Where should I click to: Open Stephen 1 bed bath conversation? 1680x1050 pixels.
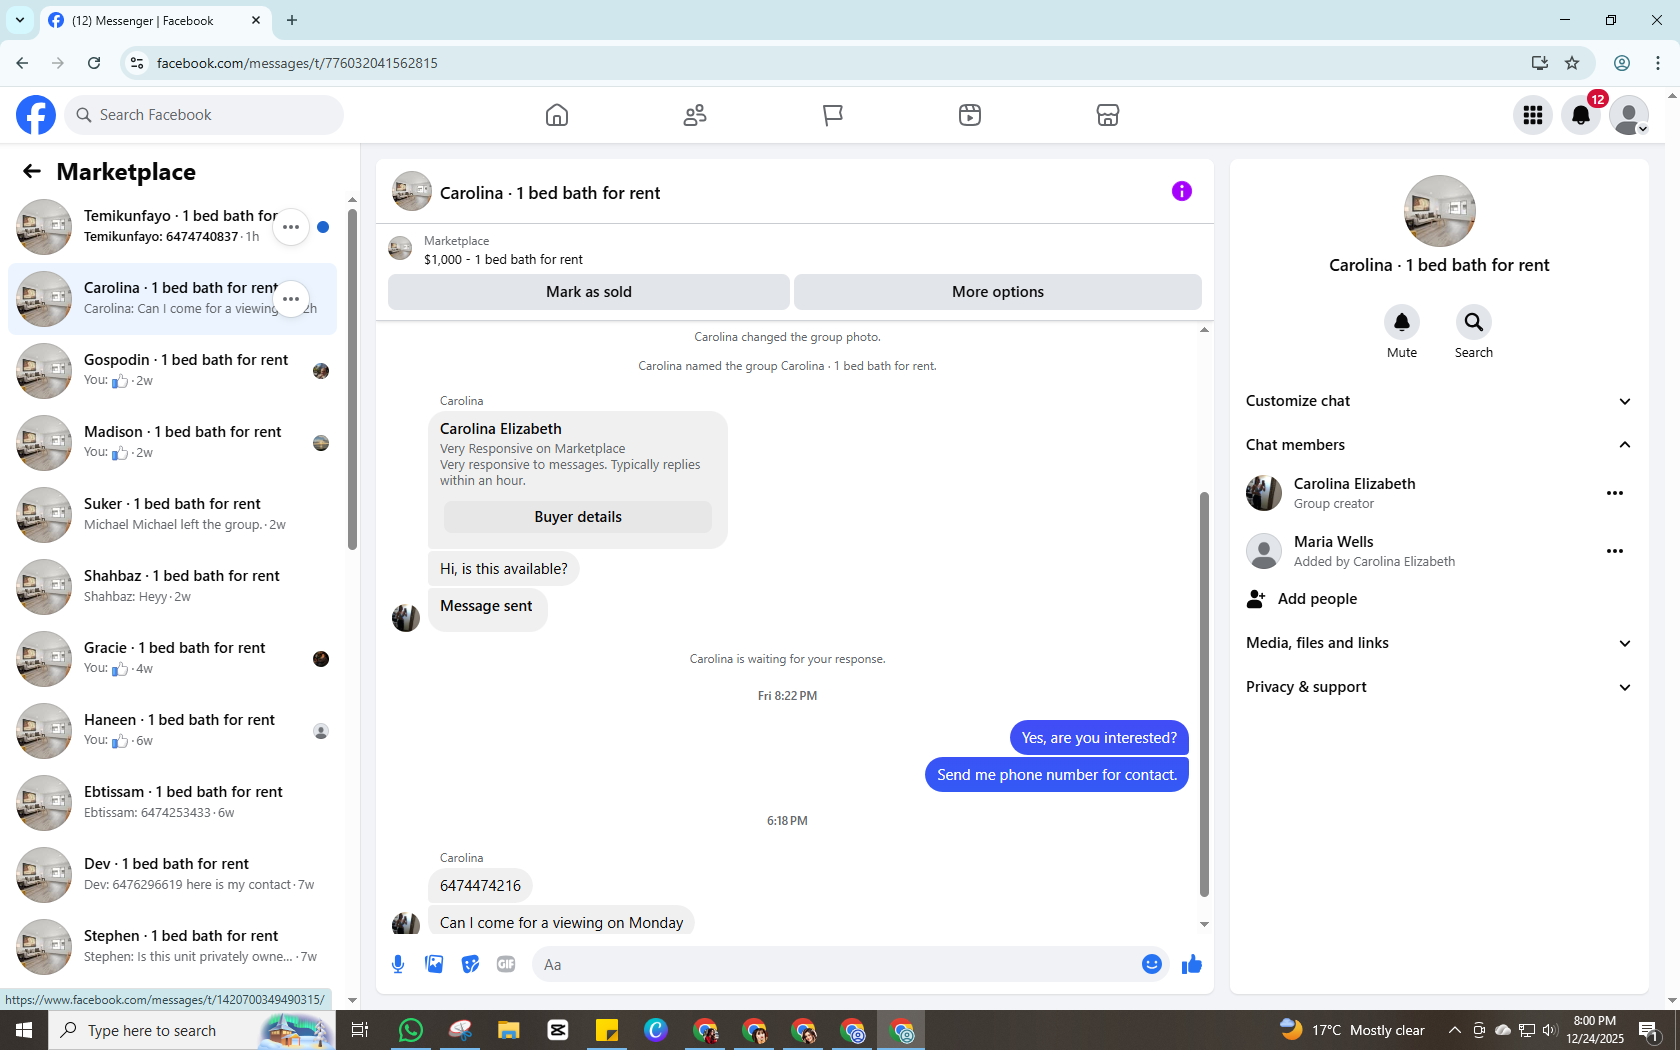pos(173,947)
